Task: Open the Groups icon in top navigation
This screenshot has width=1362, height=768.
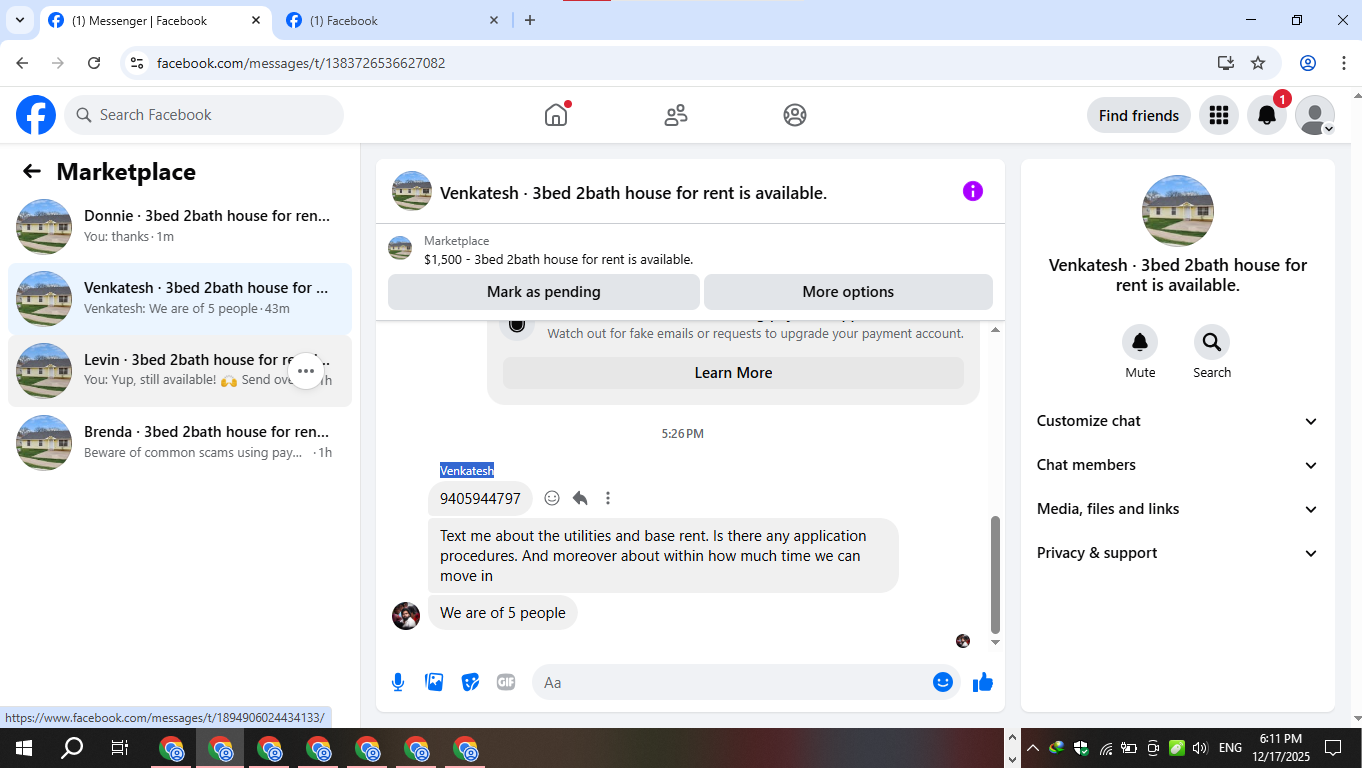Action: coord(795,115)
